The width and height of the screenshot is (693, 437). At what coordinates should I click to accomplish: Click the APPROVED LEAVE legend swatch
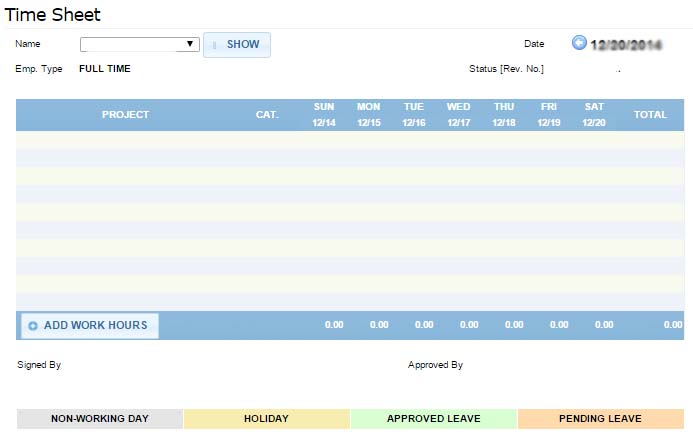coord(434,418)
